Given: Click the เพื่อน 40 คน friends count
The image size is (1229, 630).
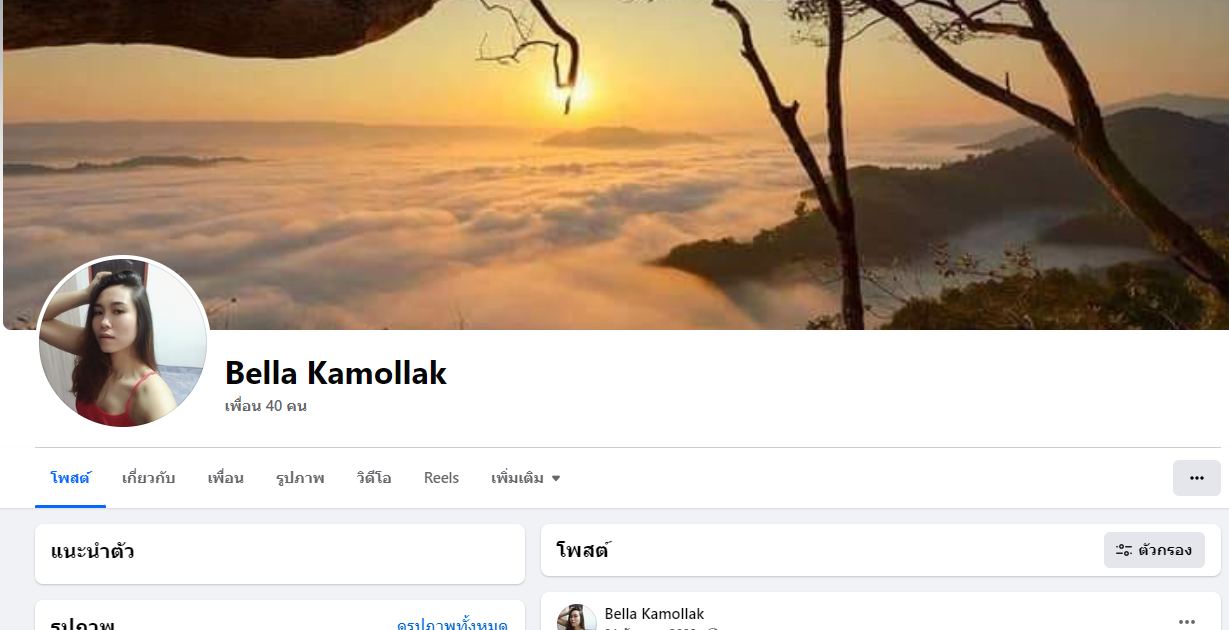Looking at the screenshot, I should click(266, 406).
